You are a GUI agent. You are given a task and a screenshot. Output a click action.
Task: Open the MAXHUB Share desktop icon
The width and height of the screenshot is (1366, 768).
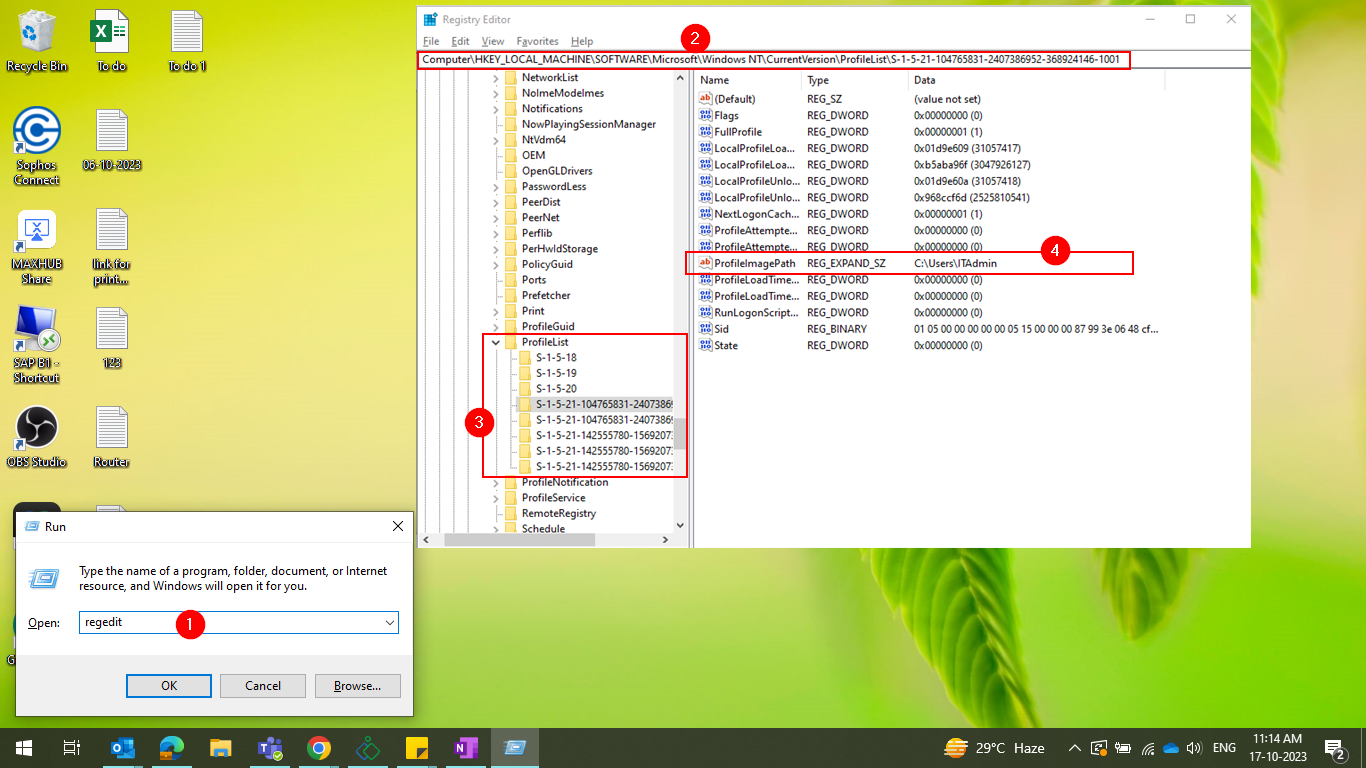click(37, 231)
